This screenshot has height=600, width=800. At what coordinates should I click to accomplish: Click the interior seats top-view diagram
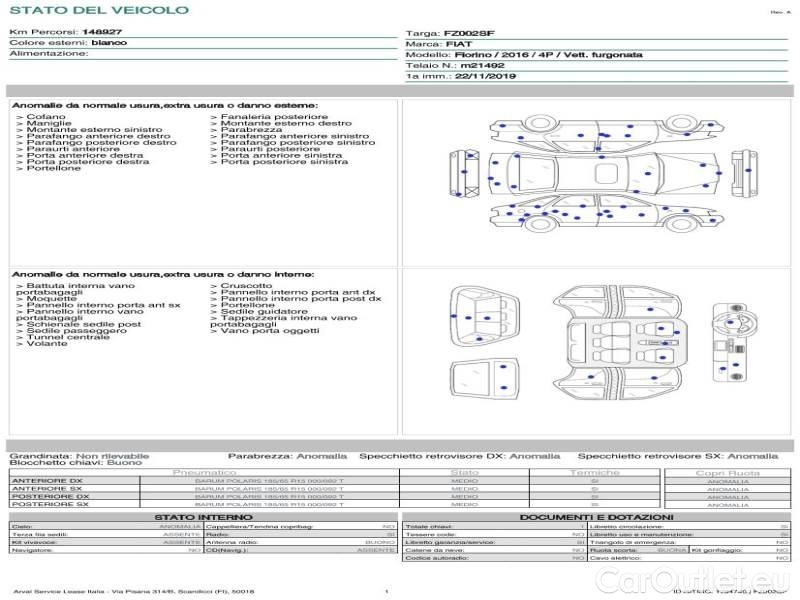click(x=617, y=342)
